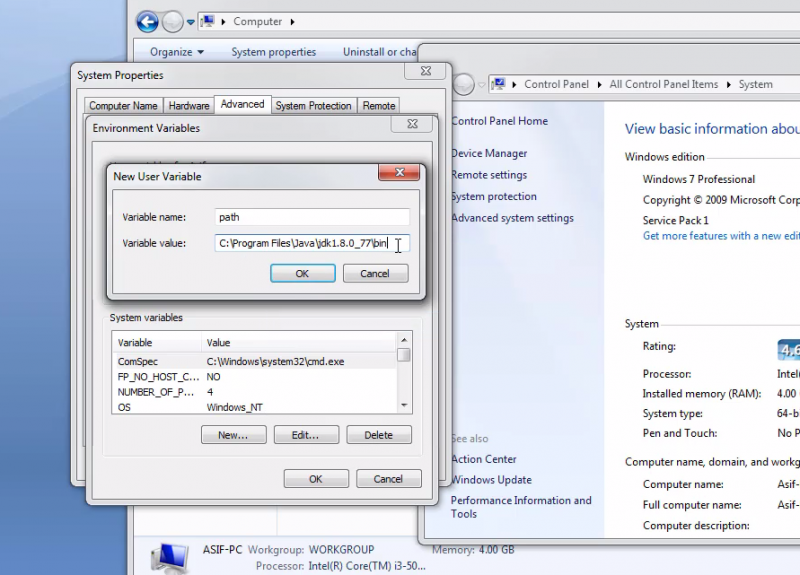The height and width of the screenshot is (575, 800).
Task: Click the System breadcrumb
Action: (756, 84)
